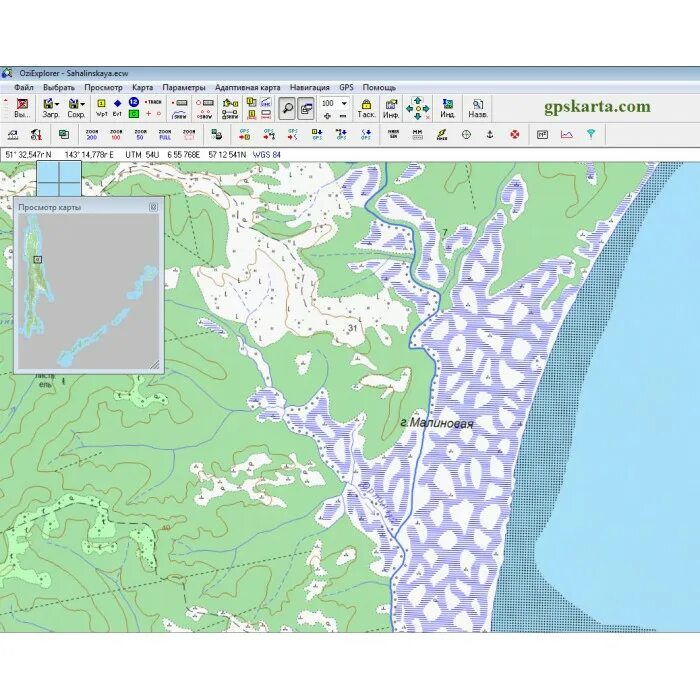Click the anchor icon
This screenshot has height=700, width=700.
[x=490, y=134]
